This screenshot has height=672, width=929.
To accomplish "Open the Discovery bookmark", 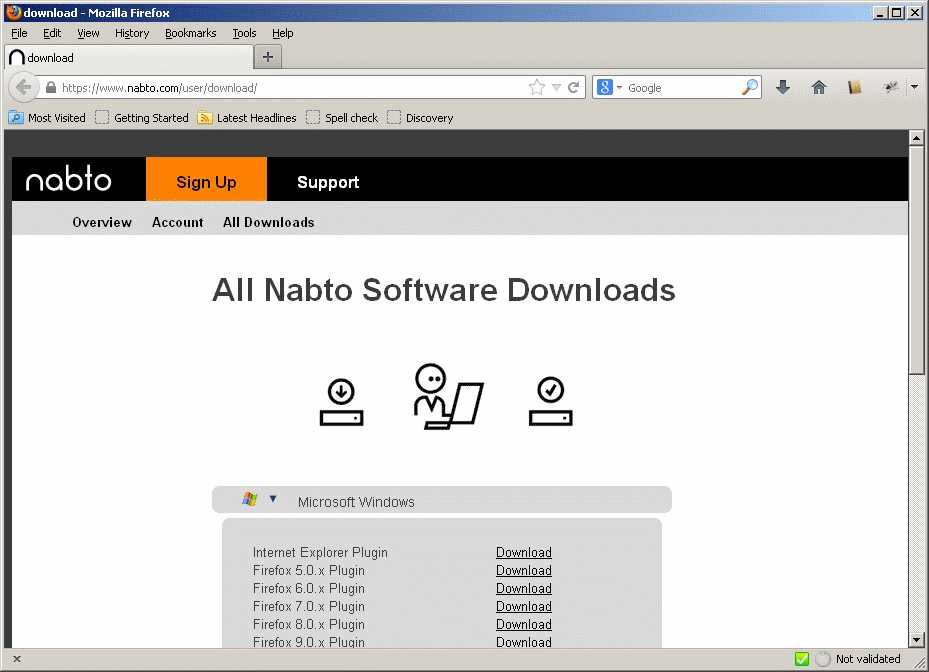I will coord(421,118).
